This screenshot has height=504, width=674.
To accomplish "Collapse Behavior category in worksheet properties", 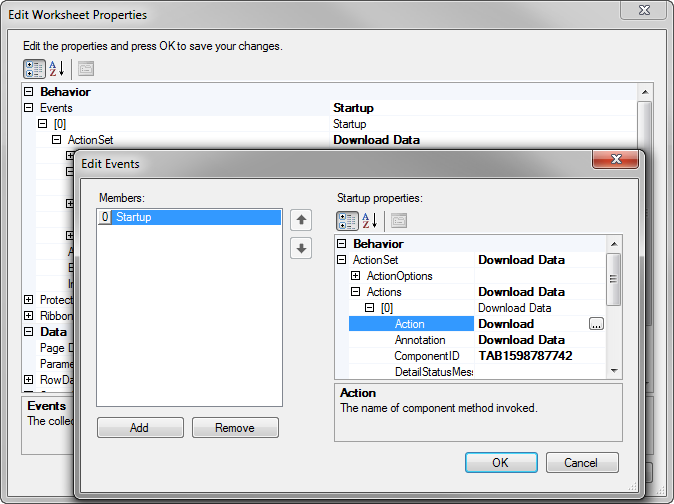I will pos(29,92).
